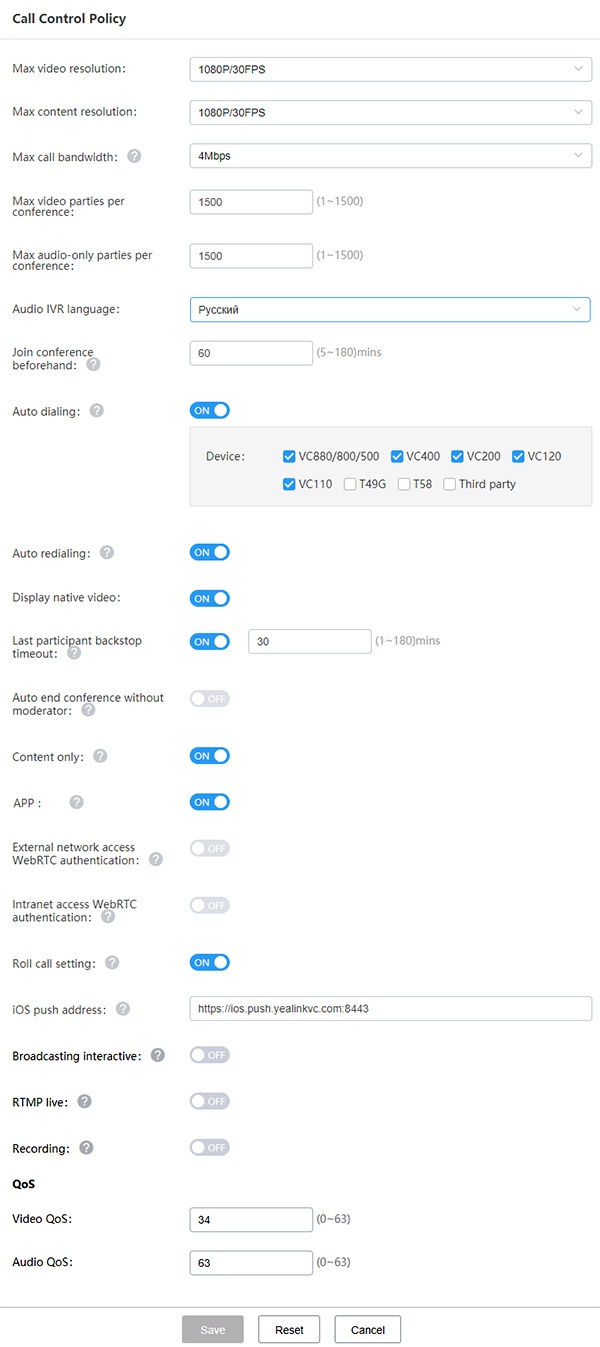Uncheck the VC400 device checkbox
This screenshot has width=600, height=1347.
(x=397, y=456)
